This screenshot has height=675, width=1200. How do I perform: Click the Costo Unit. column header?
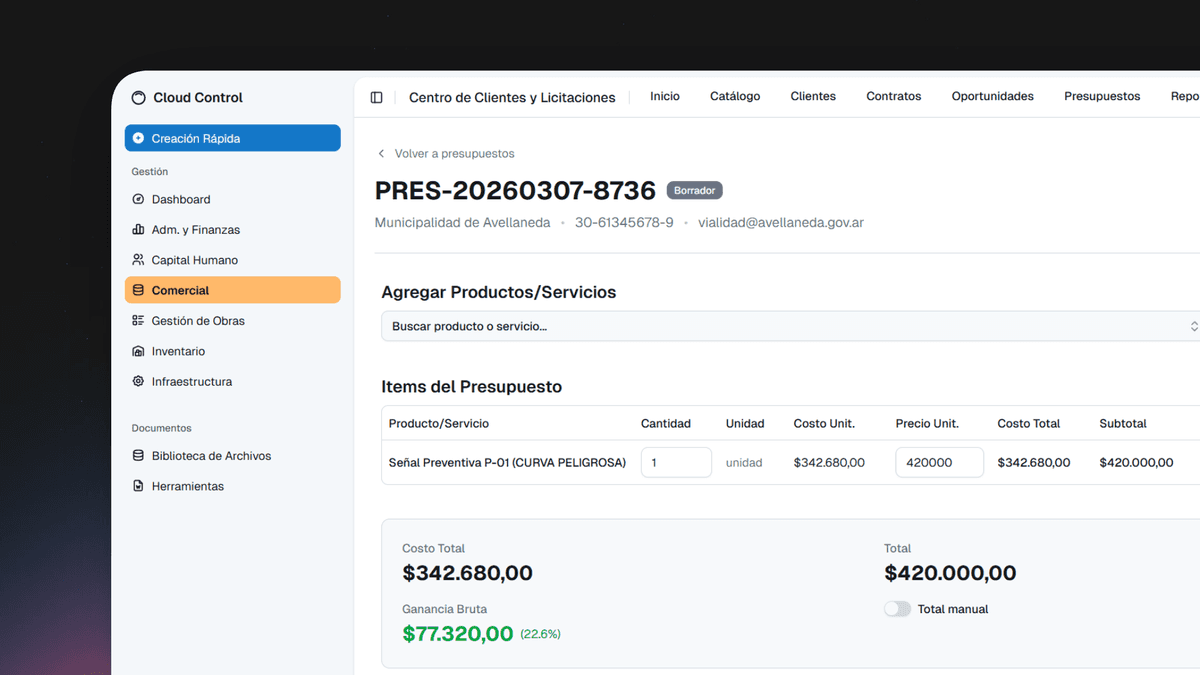pos(824,424)
